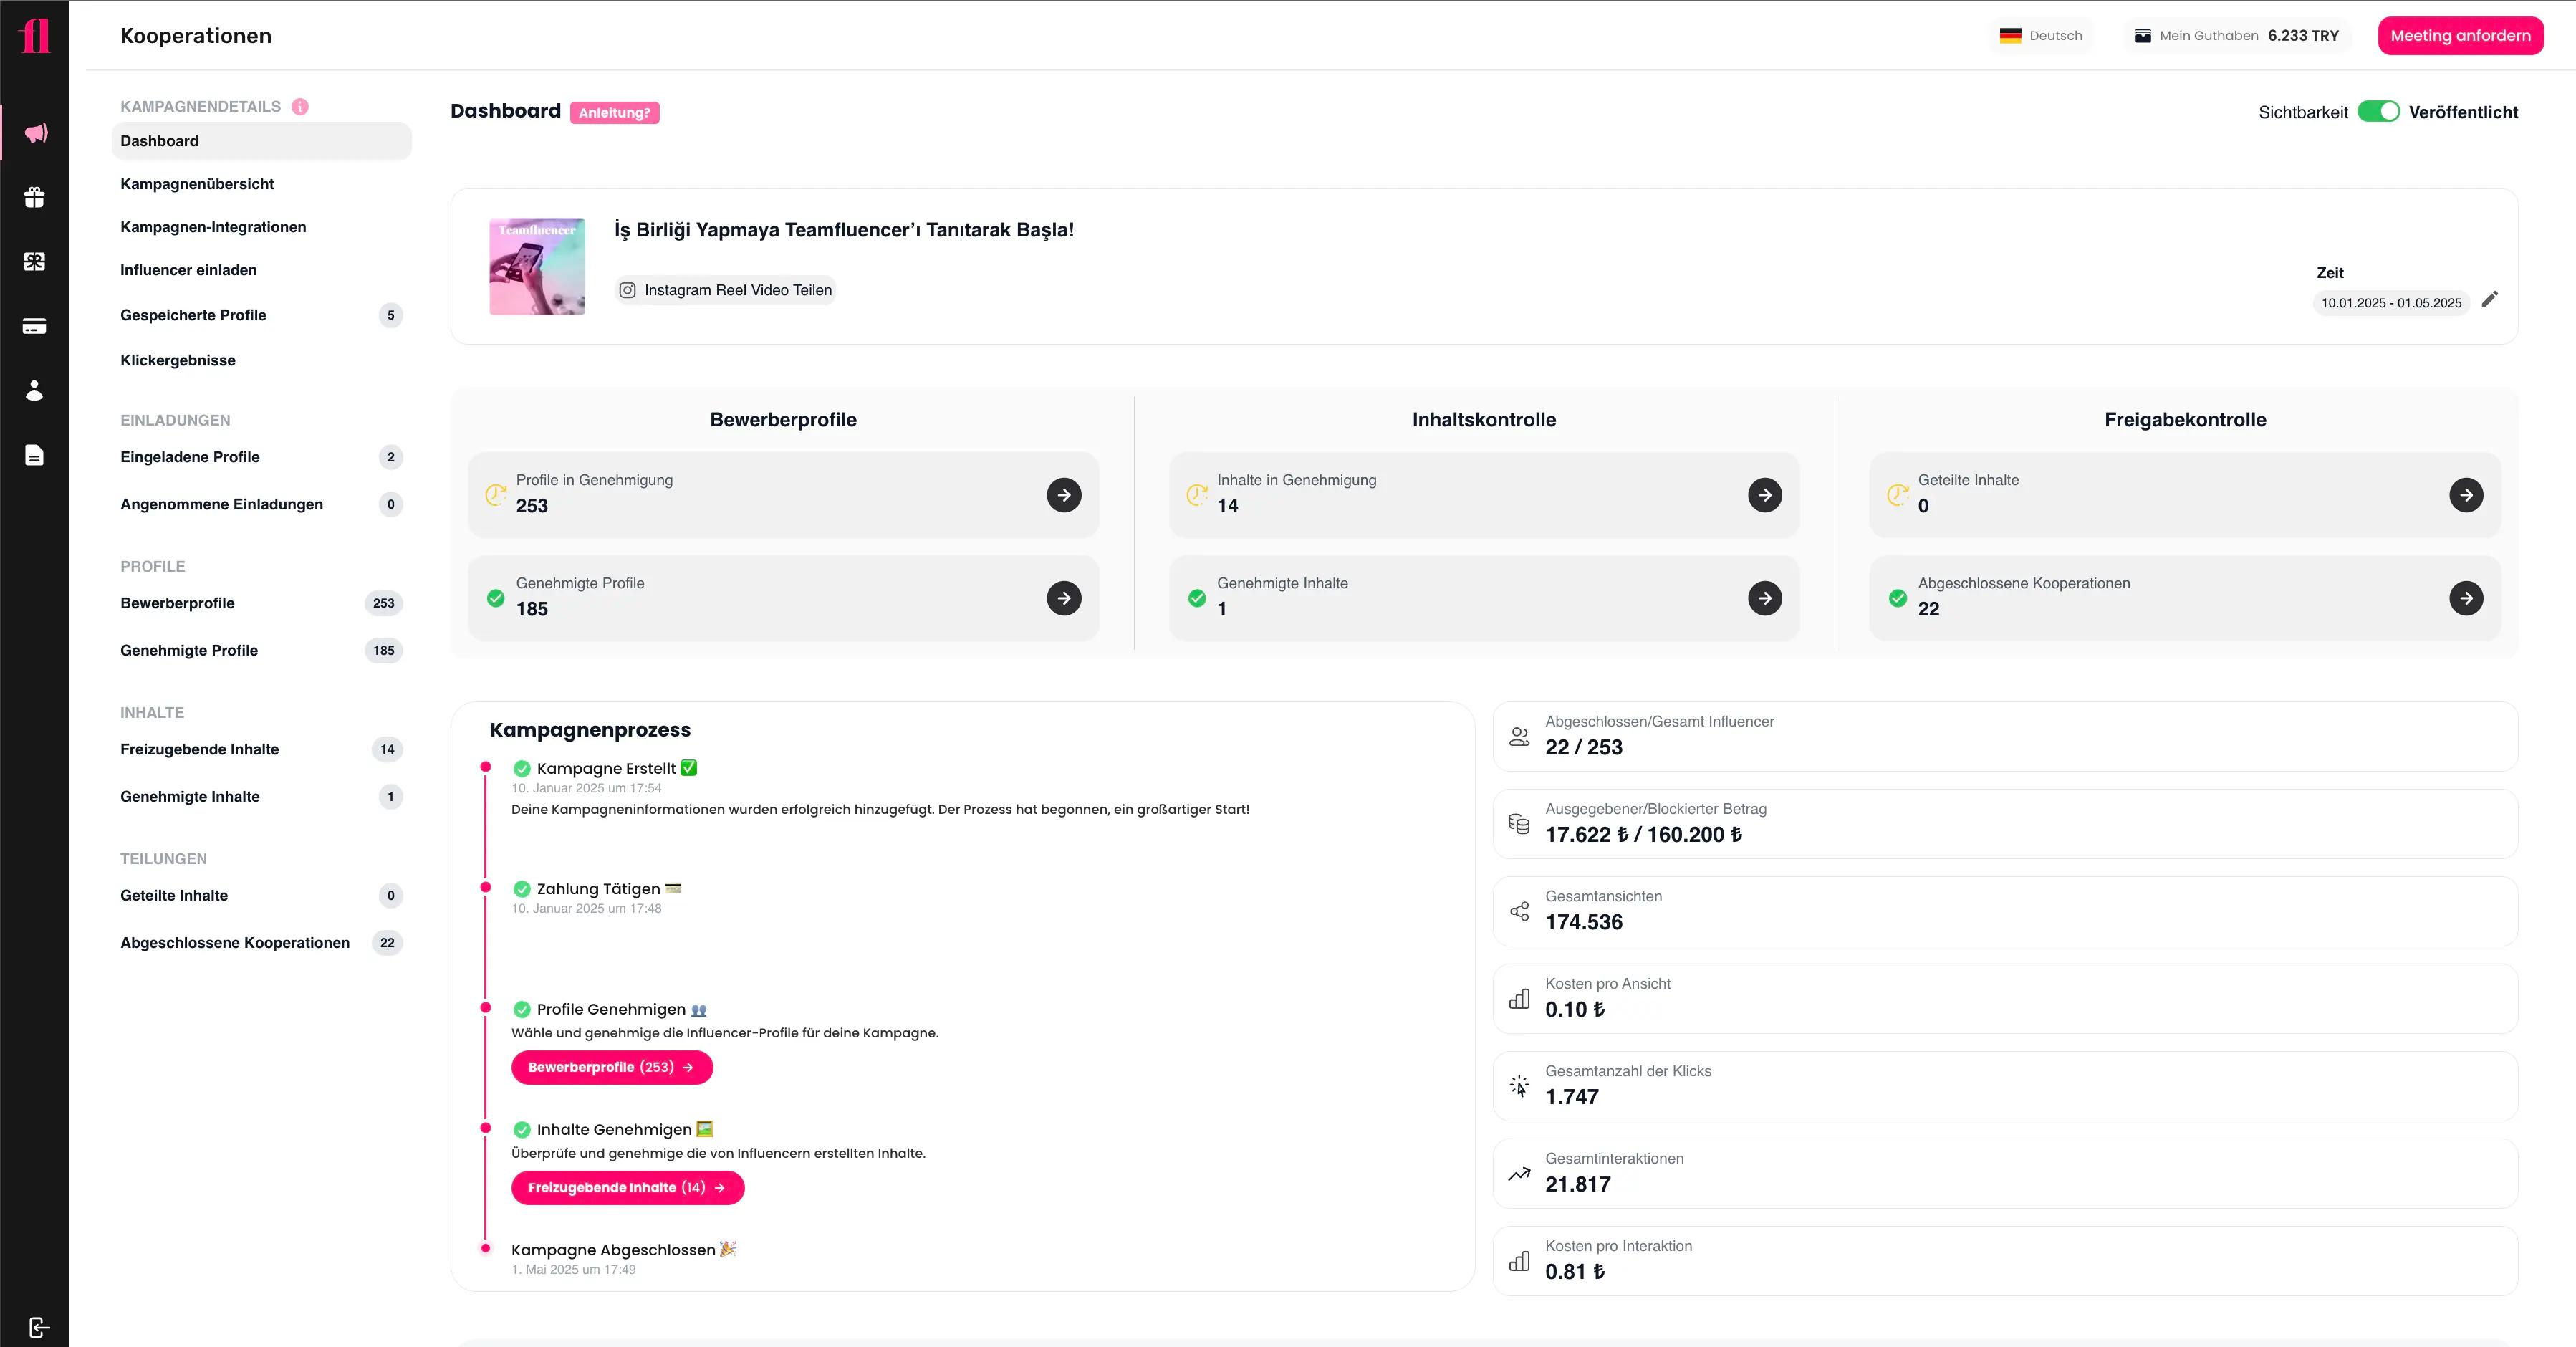Open the gift icon in sidebar

tap(35, 197)
